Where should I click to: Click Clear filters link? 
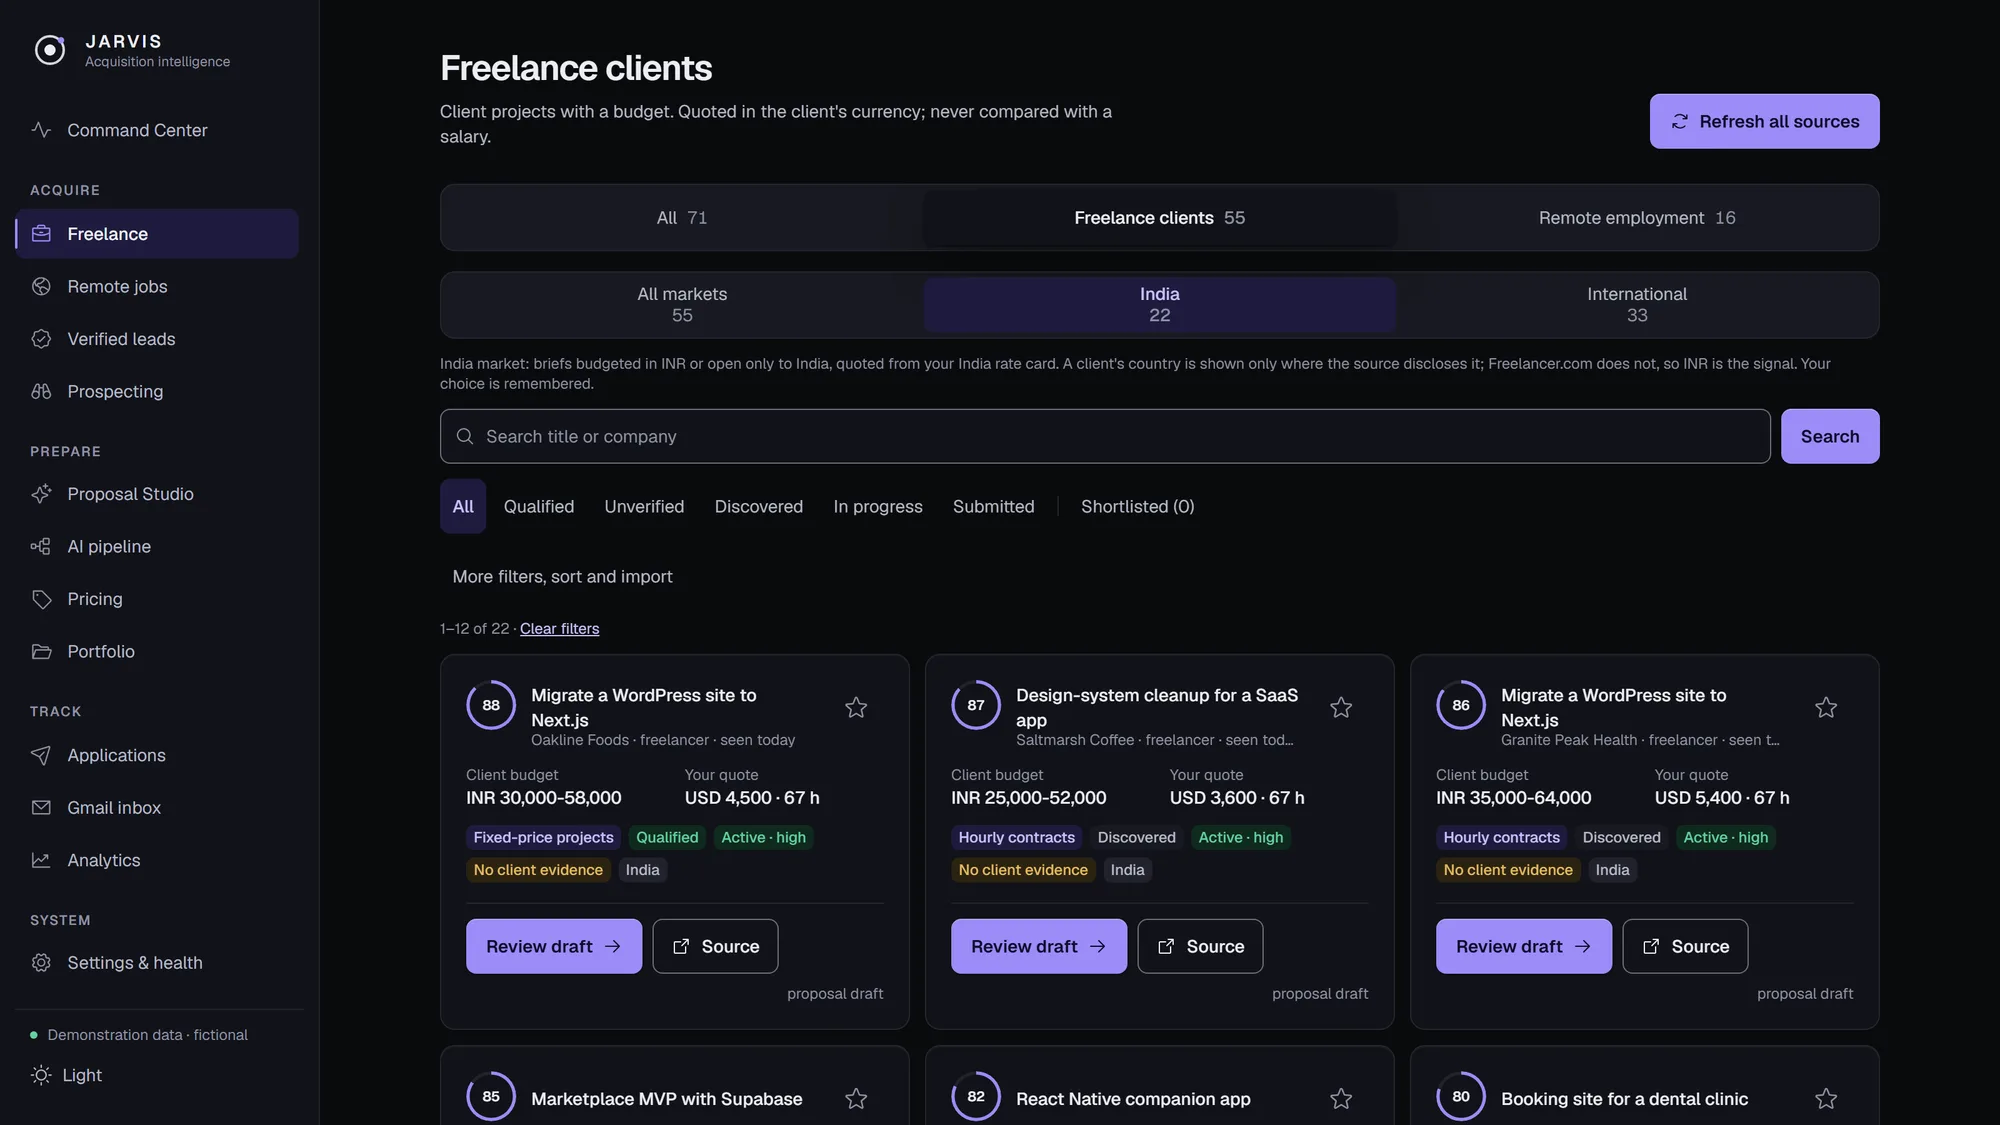coord(559,628)
